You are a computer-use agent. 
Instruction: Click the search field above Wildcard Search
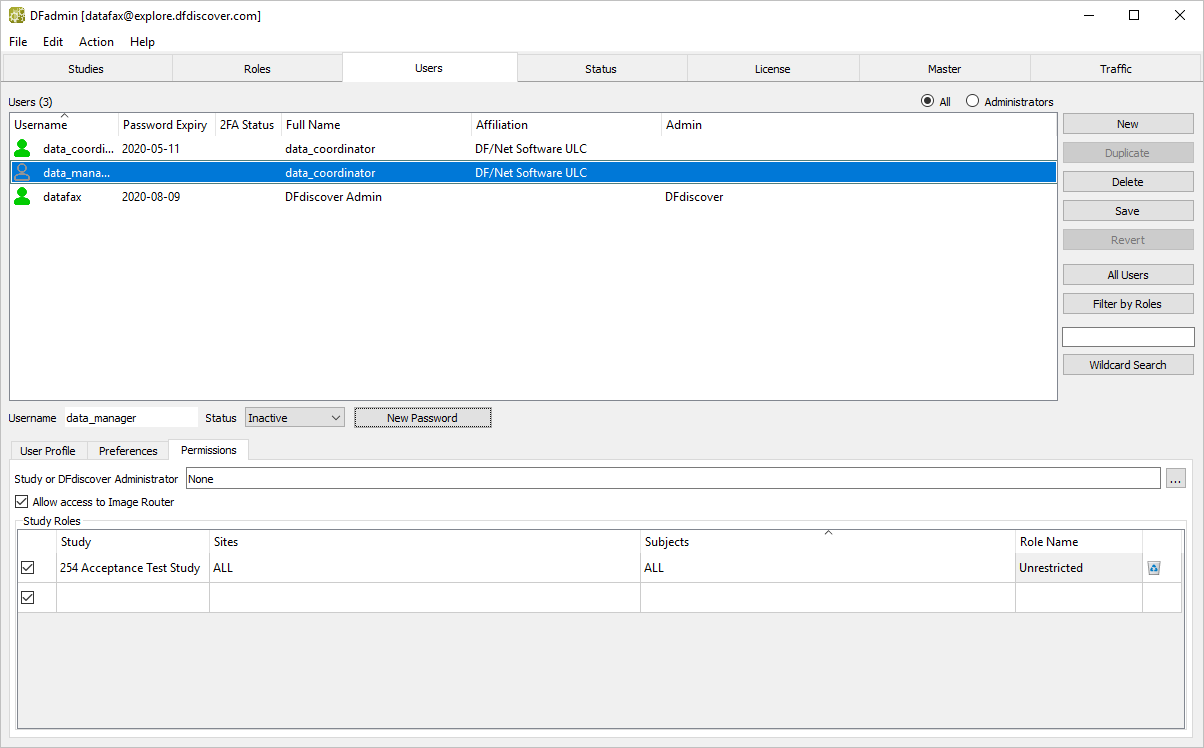(x=1127, y=337)
